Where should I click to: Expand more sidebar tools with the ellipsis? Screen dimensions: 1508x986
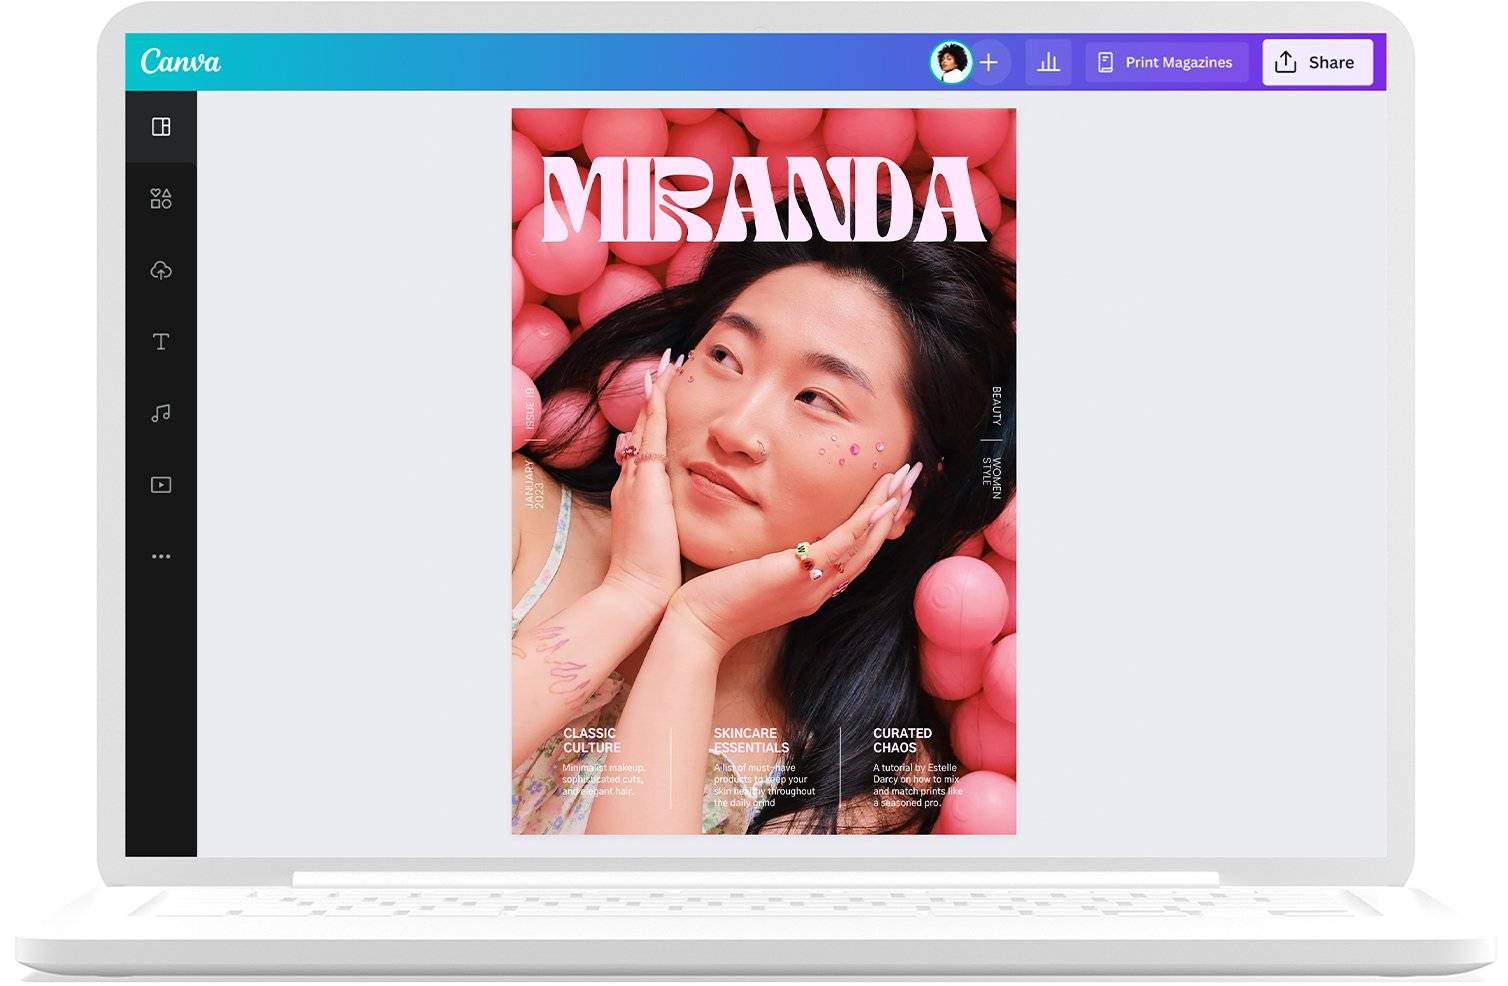(x=160, y=556)
